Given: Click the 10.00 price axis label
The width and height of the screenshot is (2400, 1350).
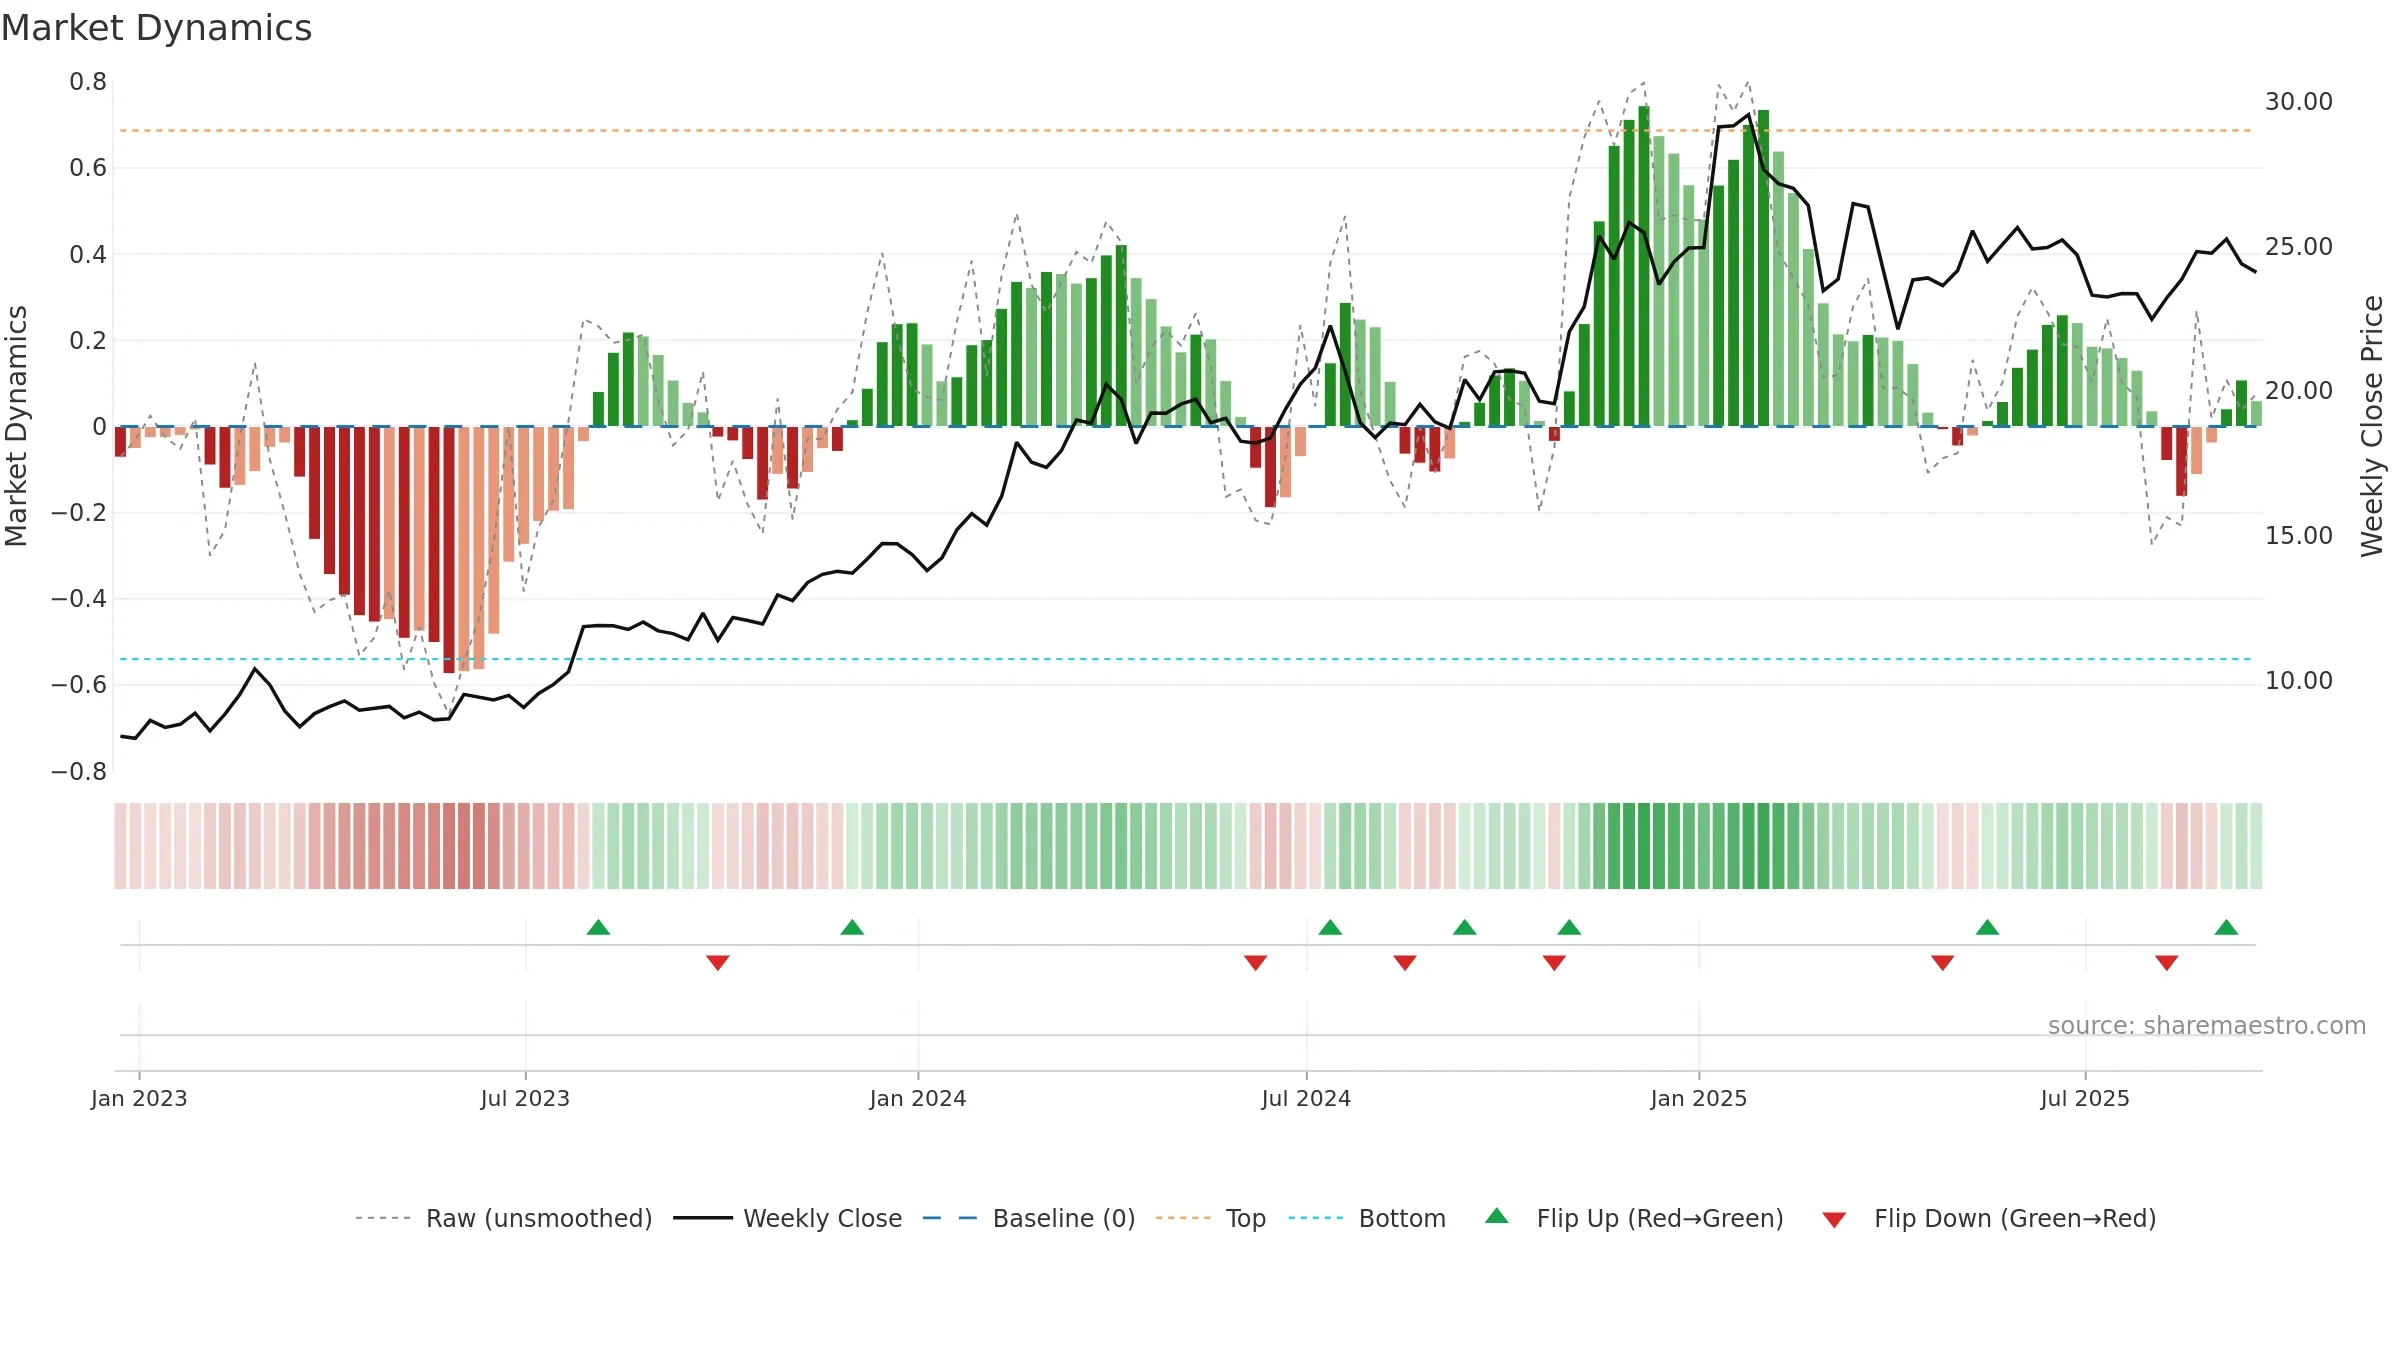Looking at the screenshot, I should (x=2299, y=681).
